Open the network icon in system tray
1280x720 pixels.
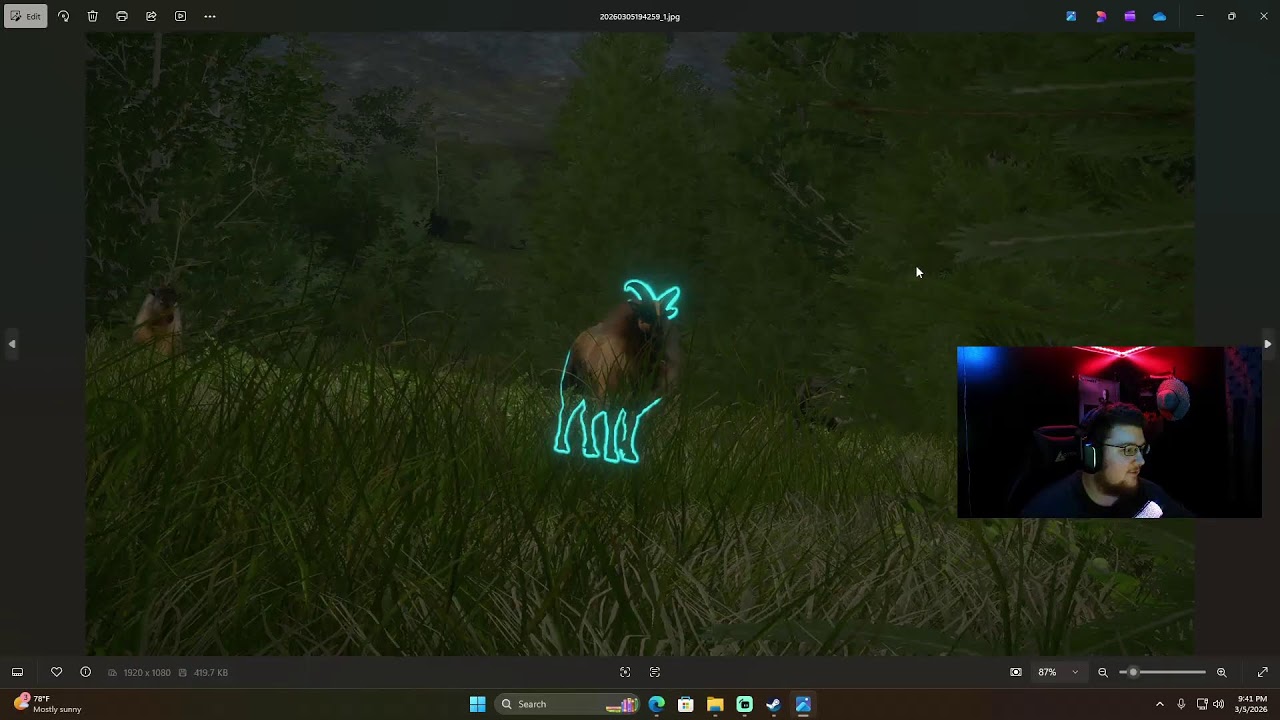(1202, 704)
